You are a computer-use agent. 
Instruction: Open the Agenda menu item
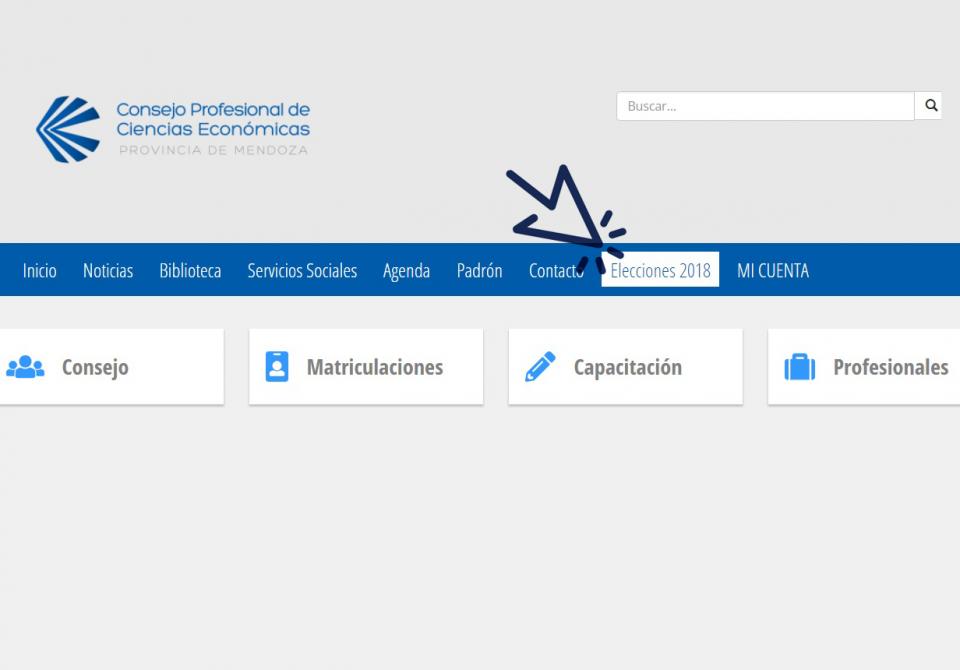407,271
